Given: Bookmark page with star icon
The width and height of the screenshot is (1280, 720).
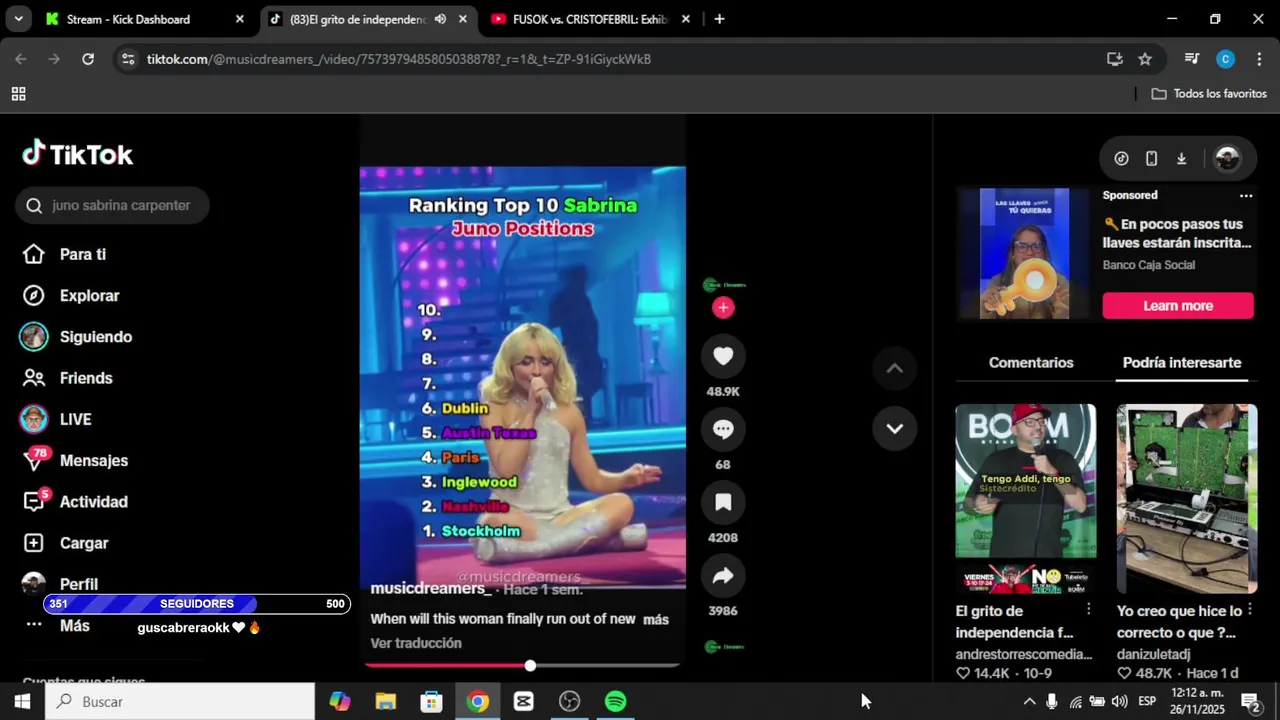Looking at the screenshot, I should (x=1145, y=59).
